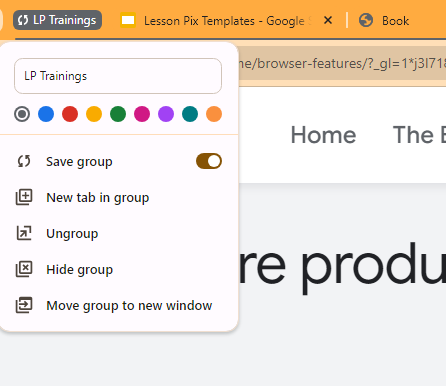The height and width of the screenshot is (386, 446).
Task: Choose New tab in group
Action: [119, 197]
